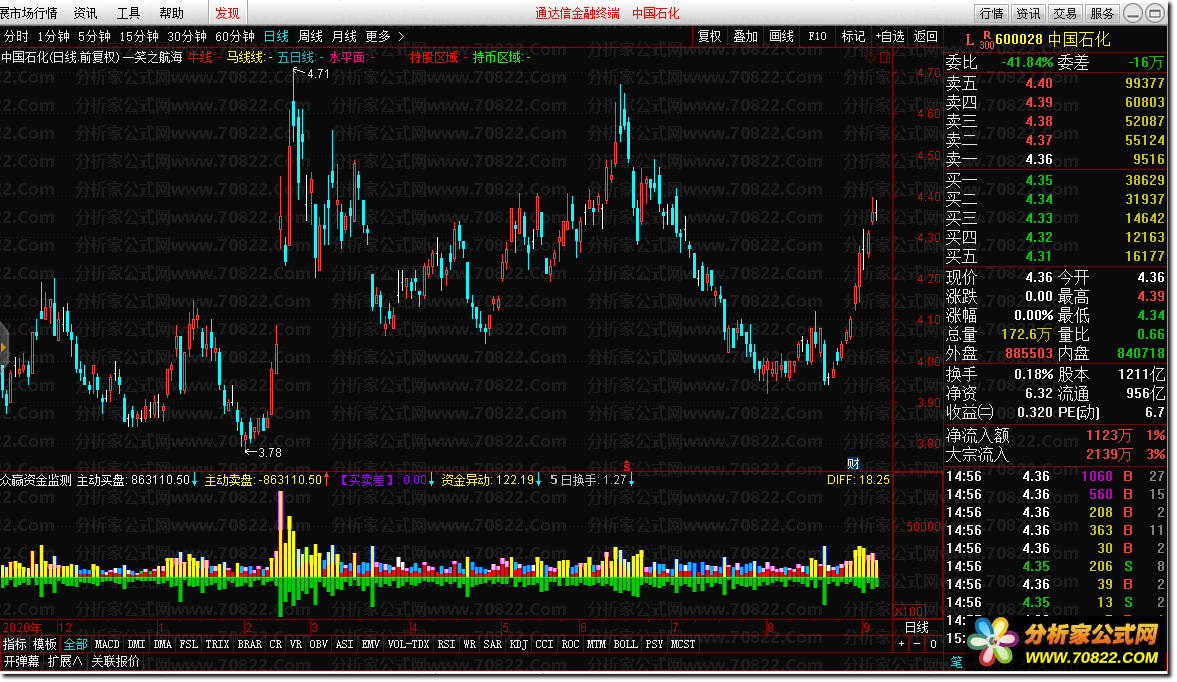Click the red L tag beside stock code
Image resolution: width=1177 pixels, height=682 pixels.
click(x=969, y=40)
